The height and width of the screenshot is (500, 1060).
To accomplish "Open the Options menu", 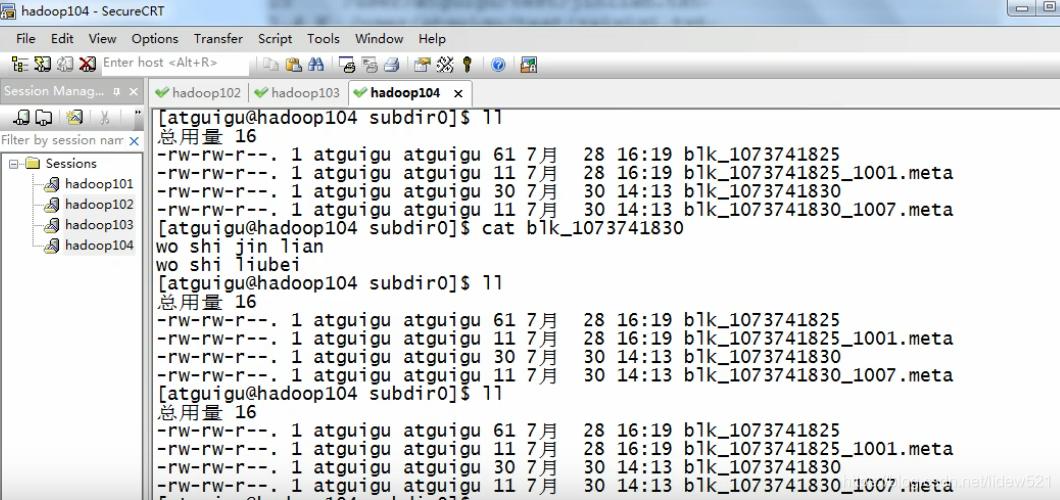I will (x=155, y=39).
